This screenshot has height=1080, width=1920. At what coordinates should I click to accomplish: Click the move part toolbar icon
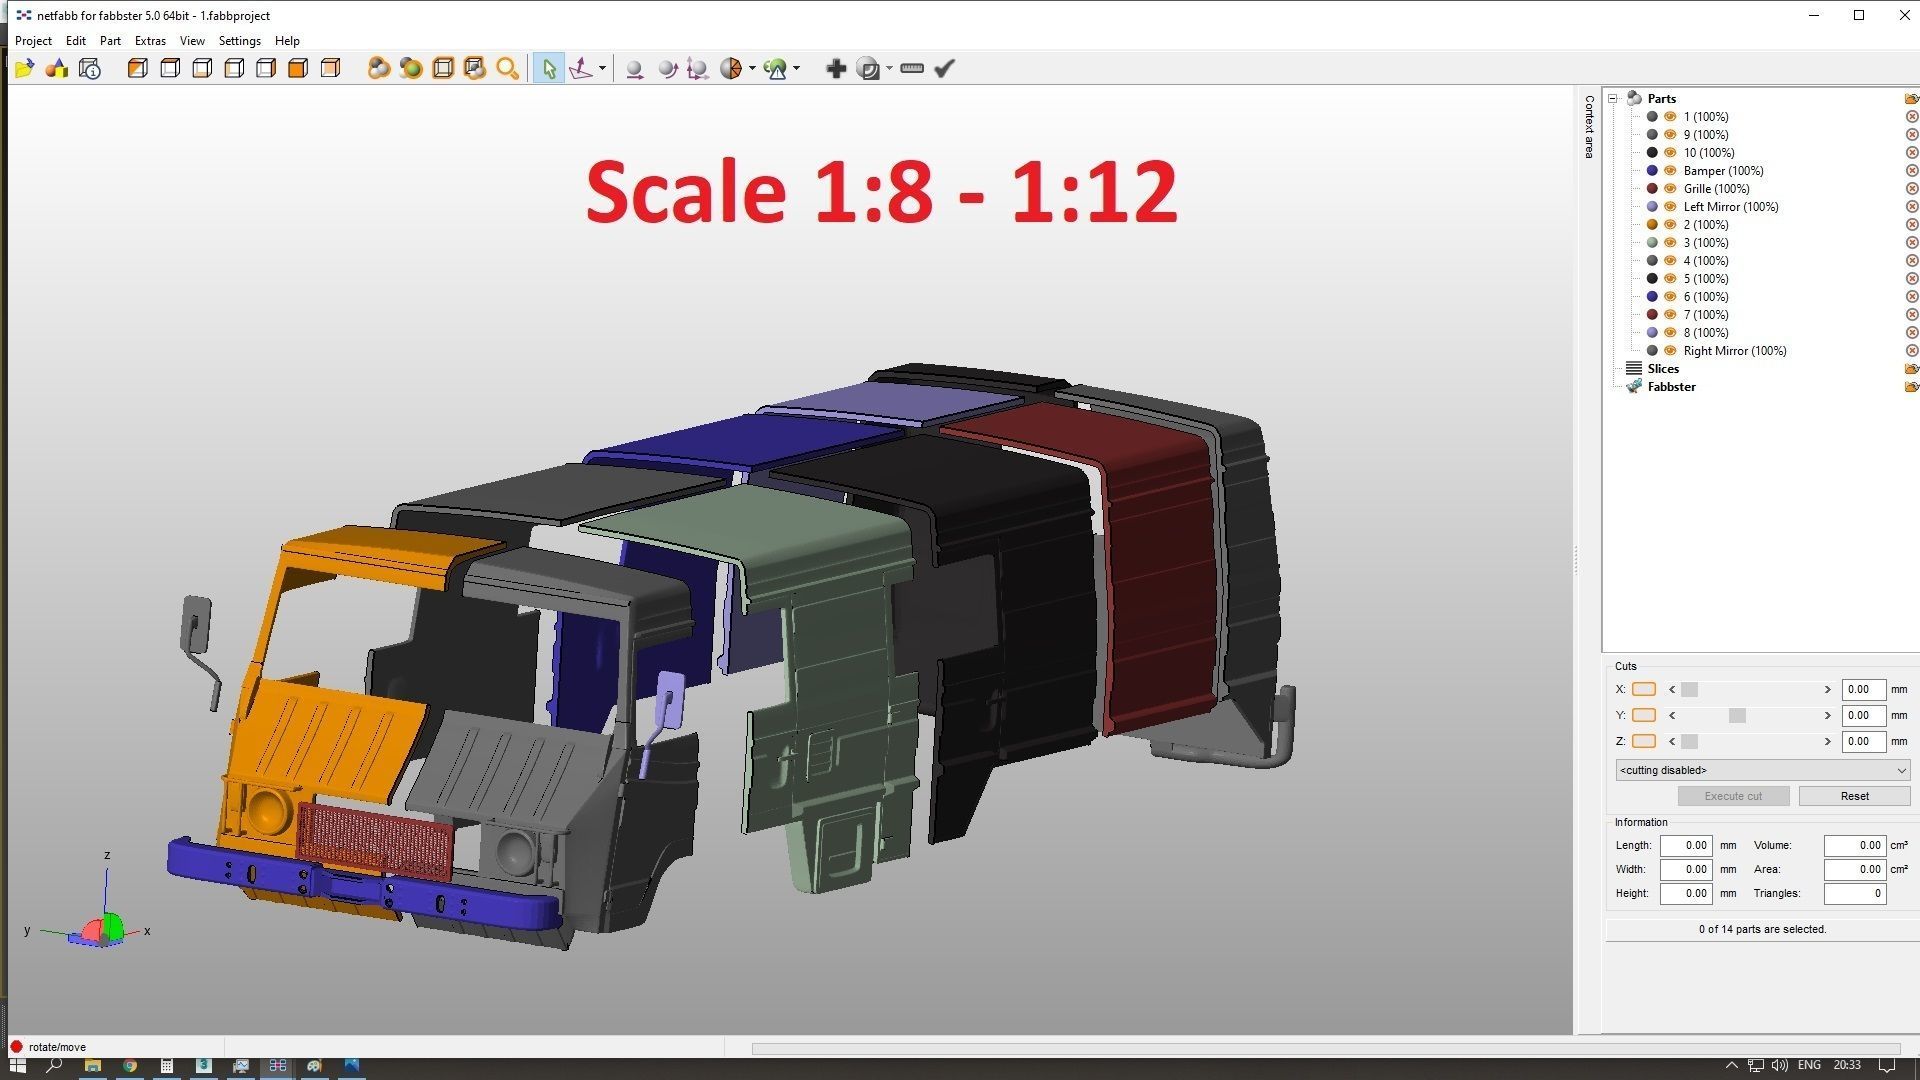(634, 68)
